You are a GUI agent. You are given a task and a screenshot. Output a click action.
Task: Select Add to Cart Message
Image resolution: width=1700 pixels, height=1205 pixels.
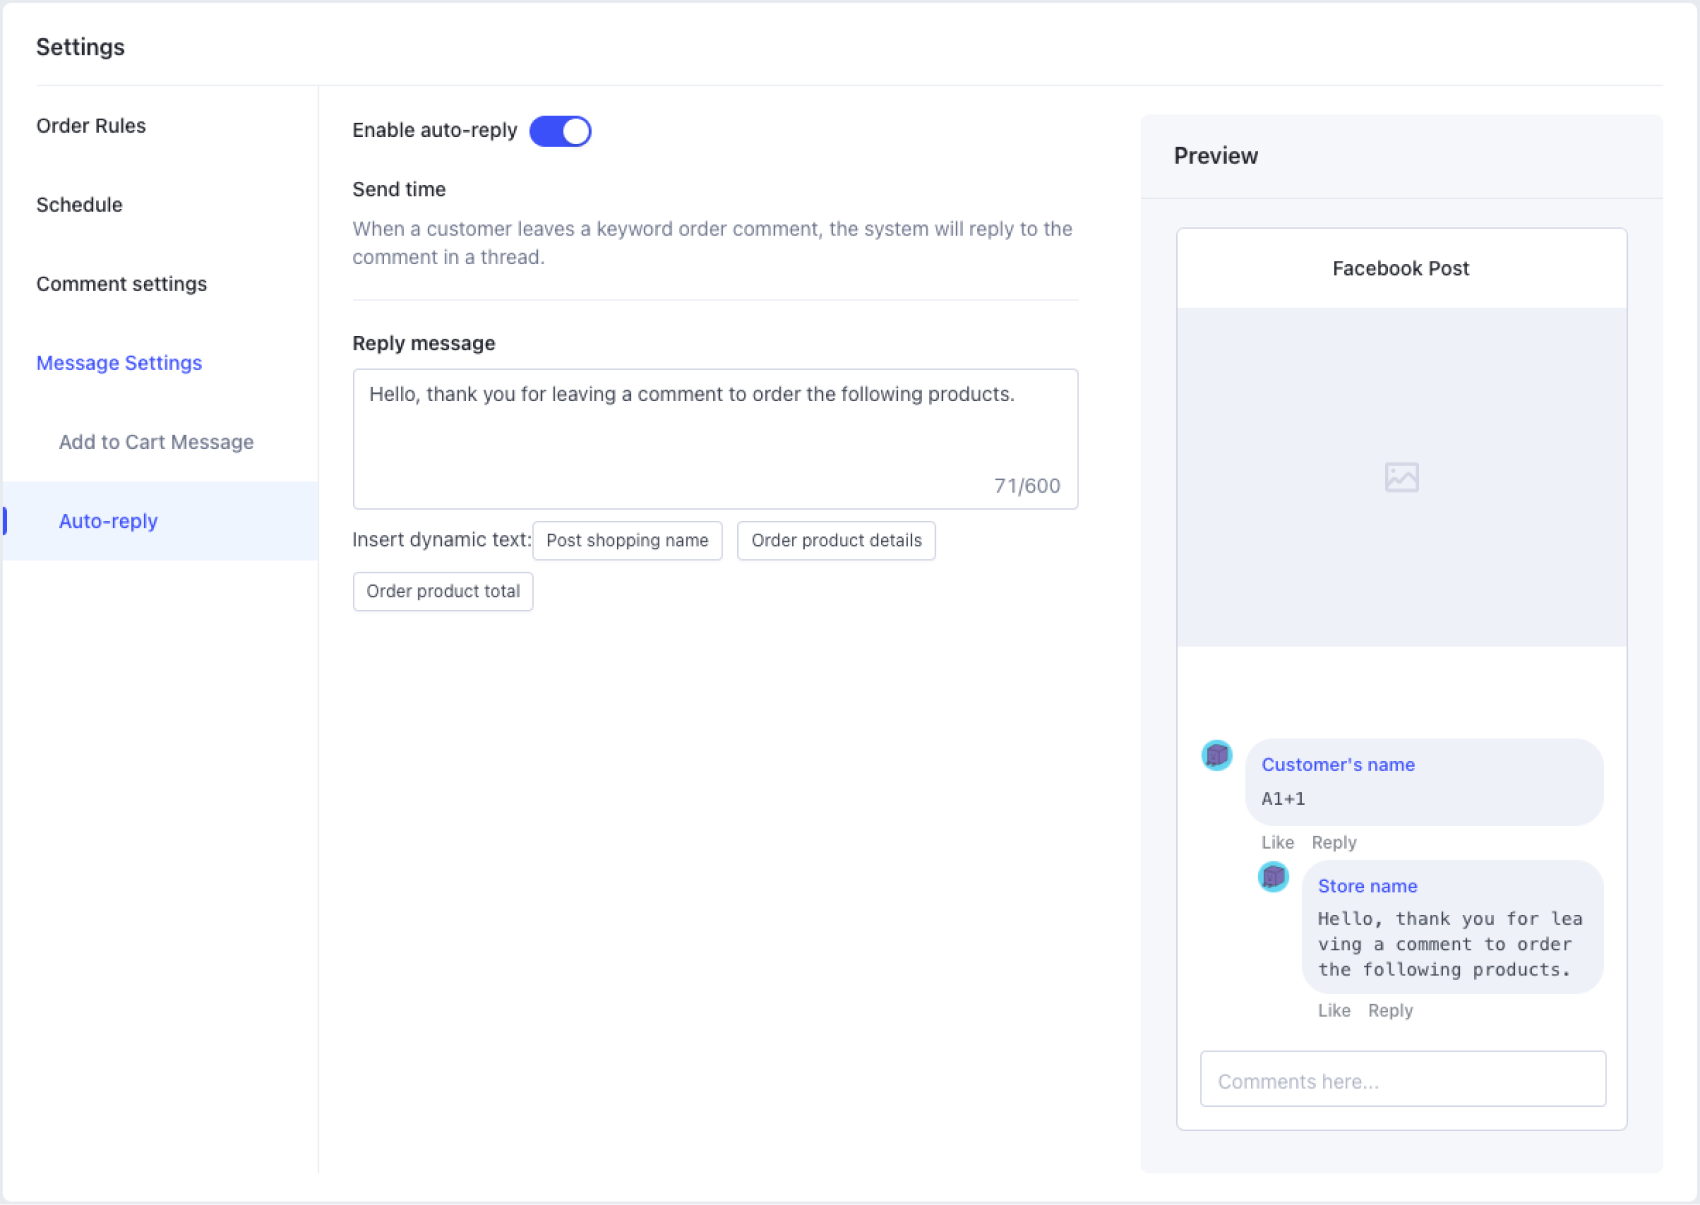click(156, 442)
